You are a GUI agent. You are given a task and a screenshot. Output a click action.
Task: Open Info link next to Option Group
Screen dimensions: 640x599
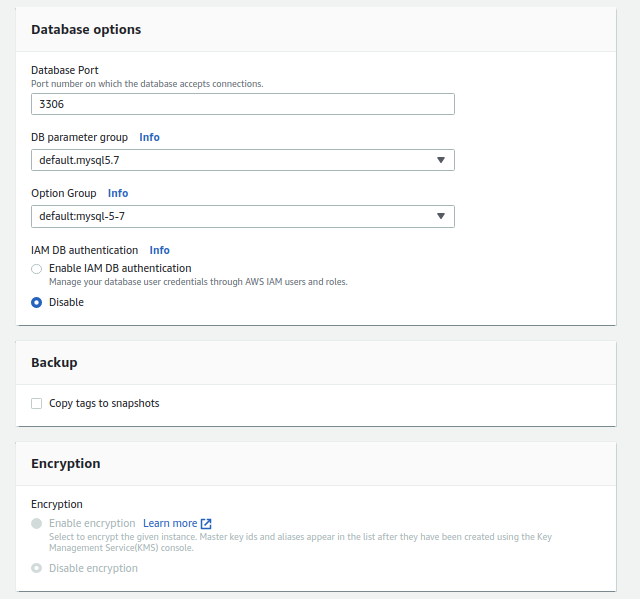pyautogui.click(x=118, y=193)
